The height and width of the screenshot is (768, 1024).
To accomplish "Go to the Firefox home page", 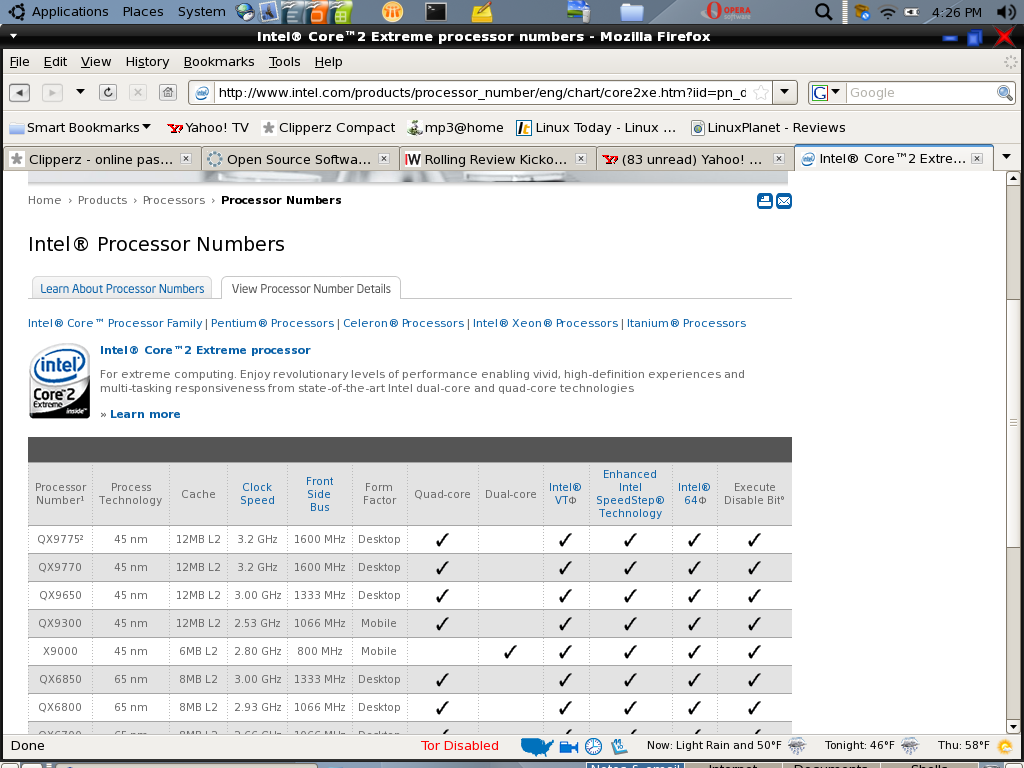I will pyautogui.click(x=168, y=93).
